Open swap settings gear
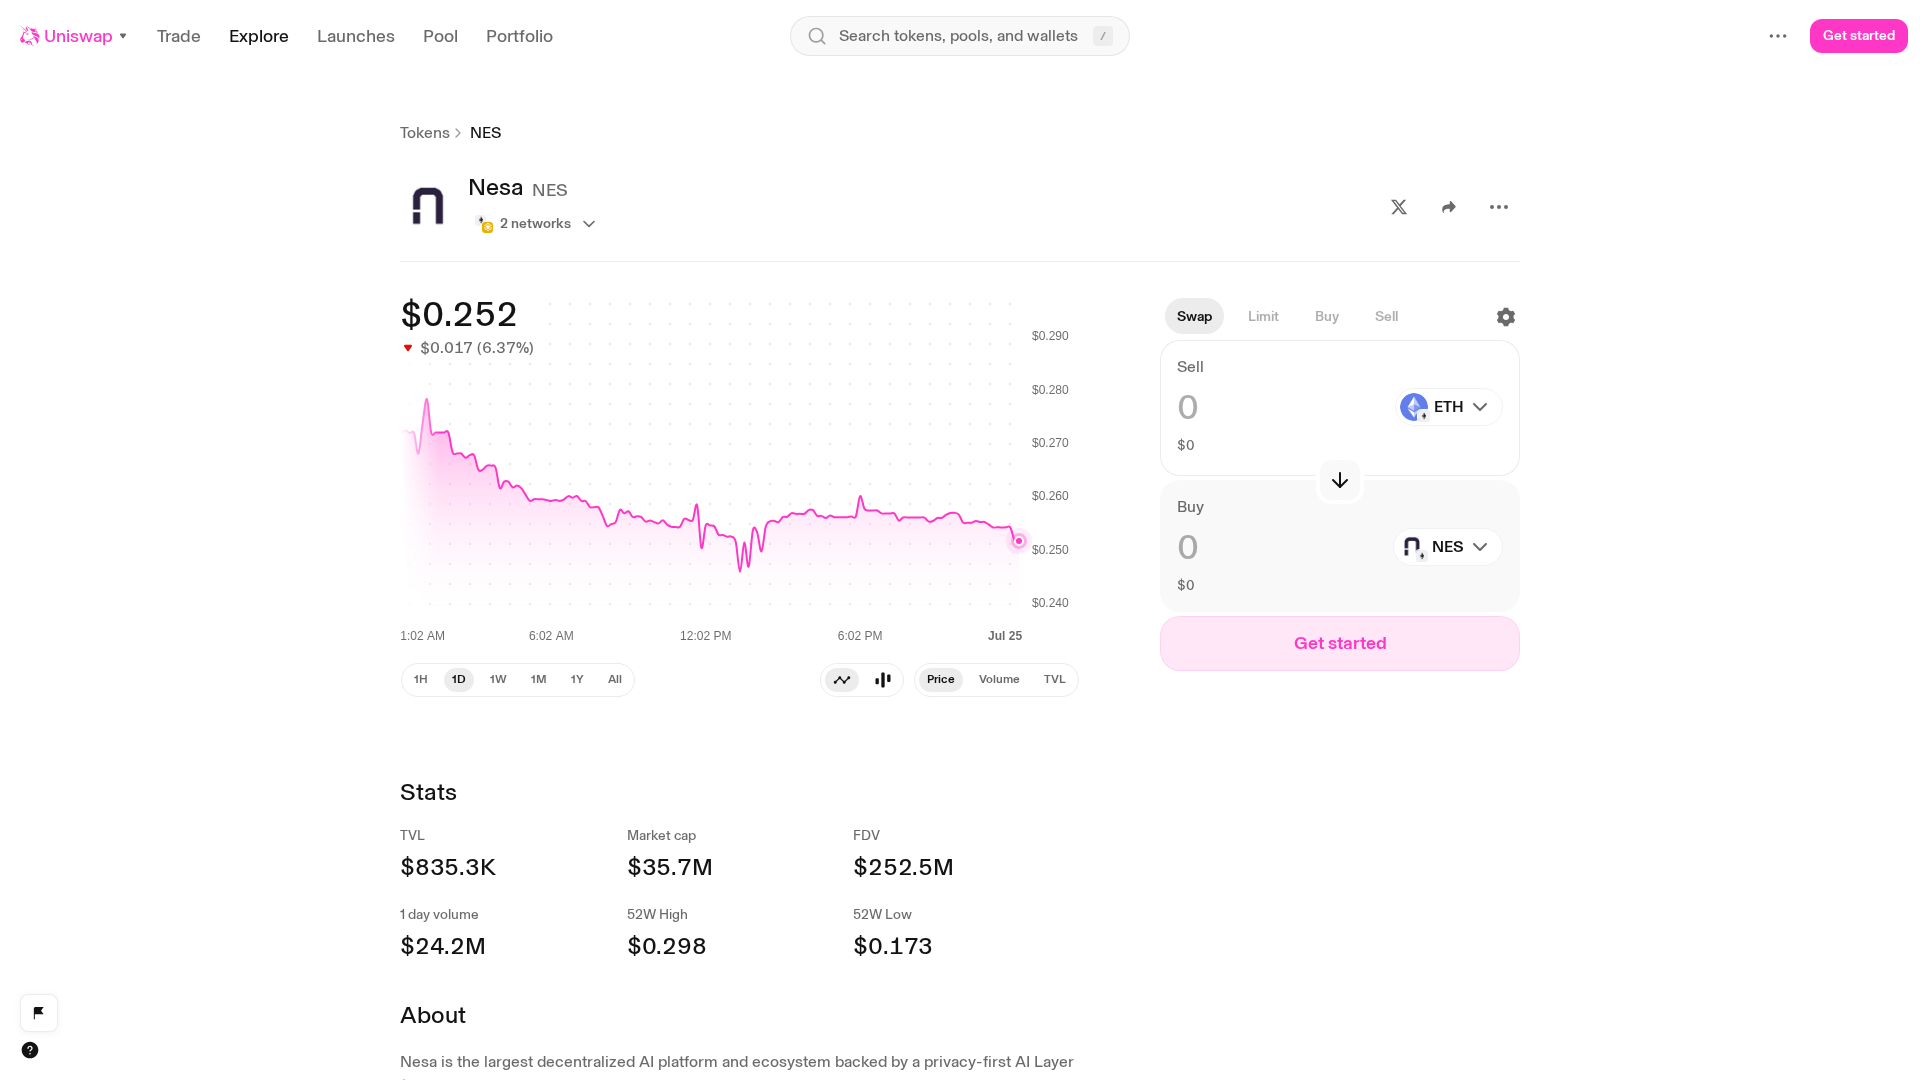Viewport: 1920px width, 1080px height. click(1506, 317)
